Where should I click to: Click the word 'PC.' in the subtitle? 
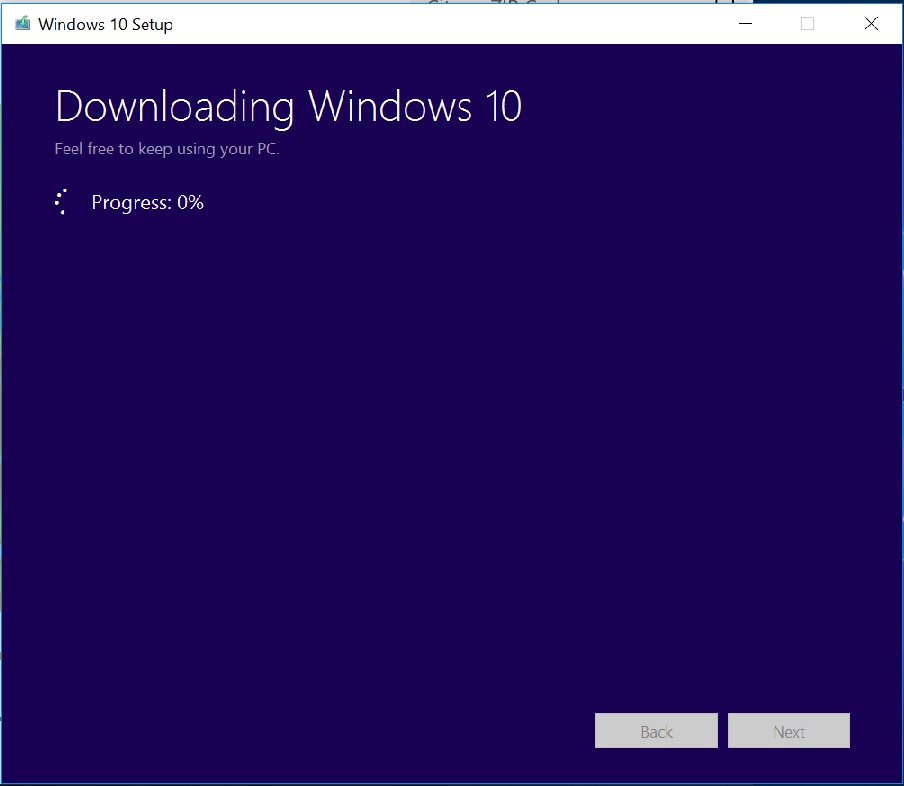(268, 149)
